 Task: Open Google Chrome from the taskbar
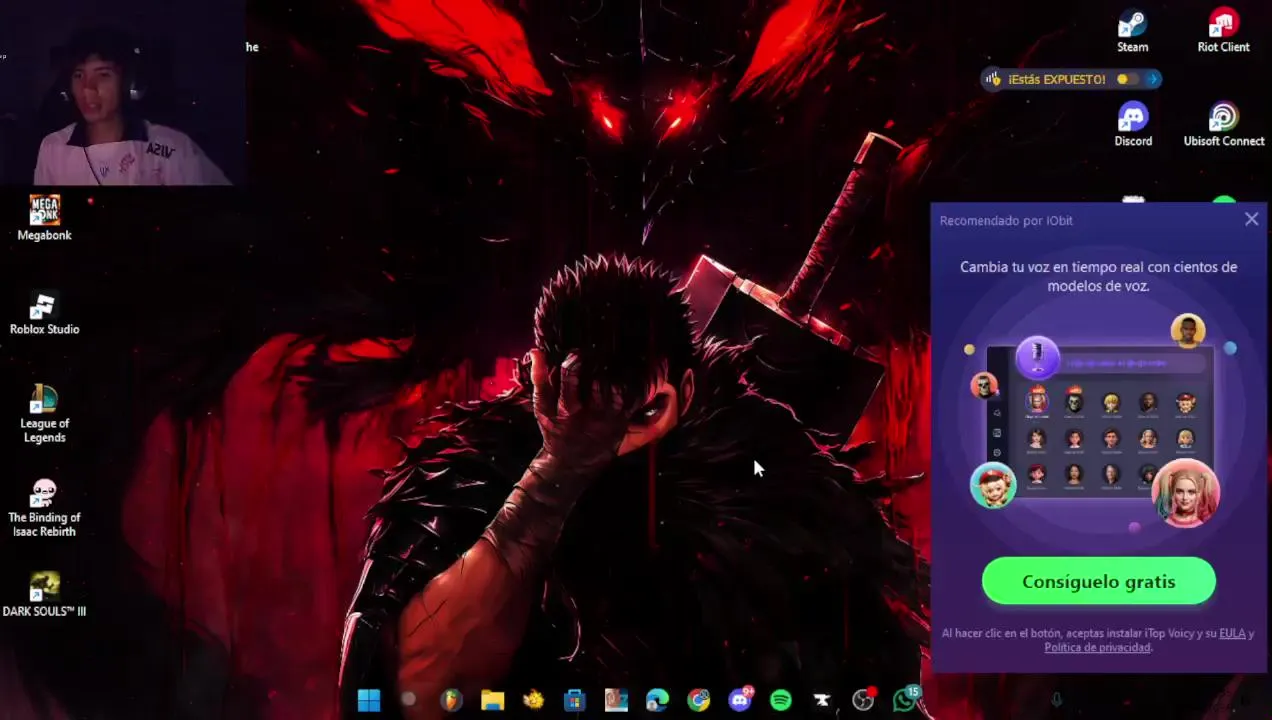698,700
